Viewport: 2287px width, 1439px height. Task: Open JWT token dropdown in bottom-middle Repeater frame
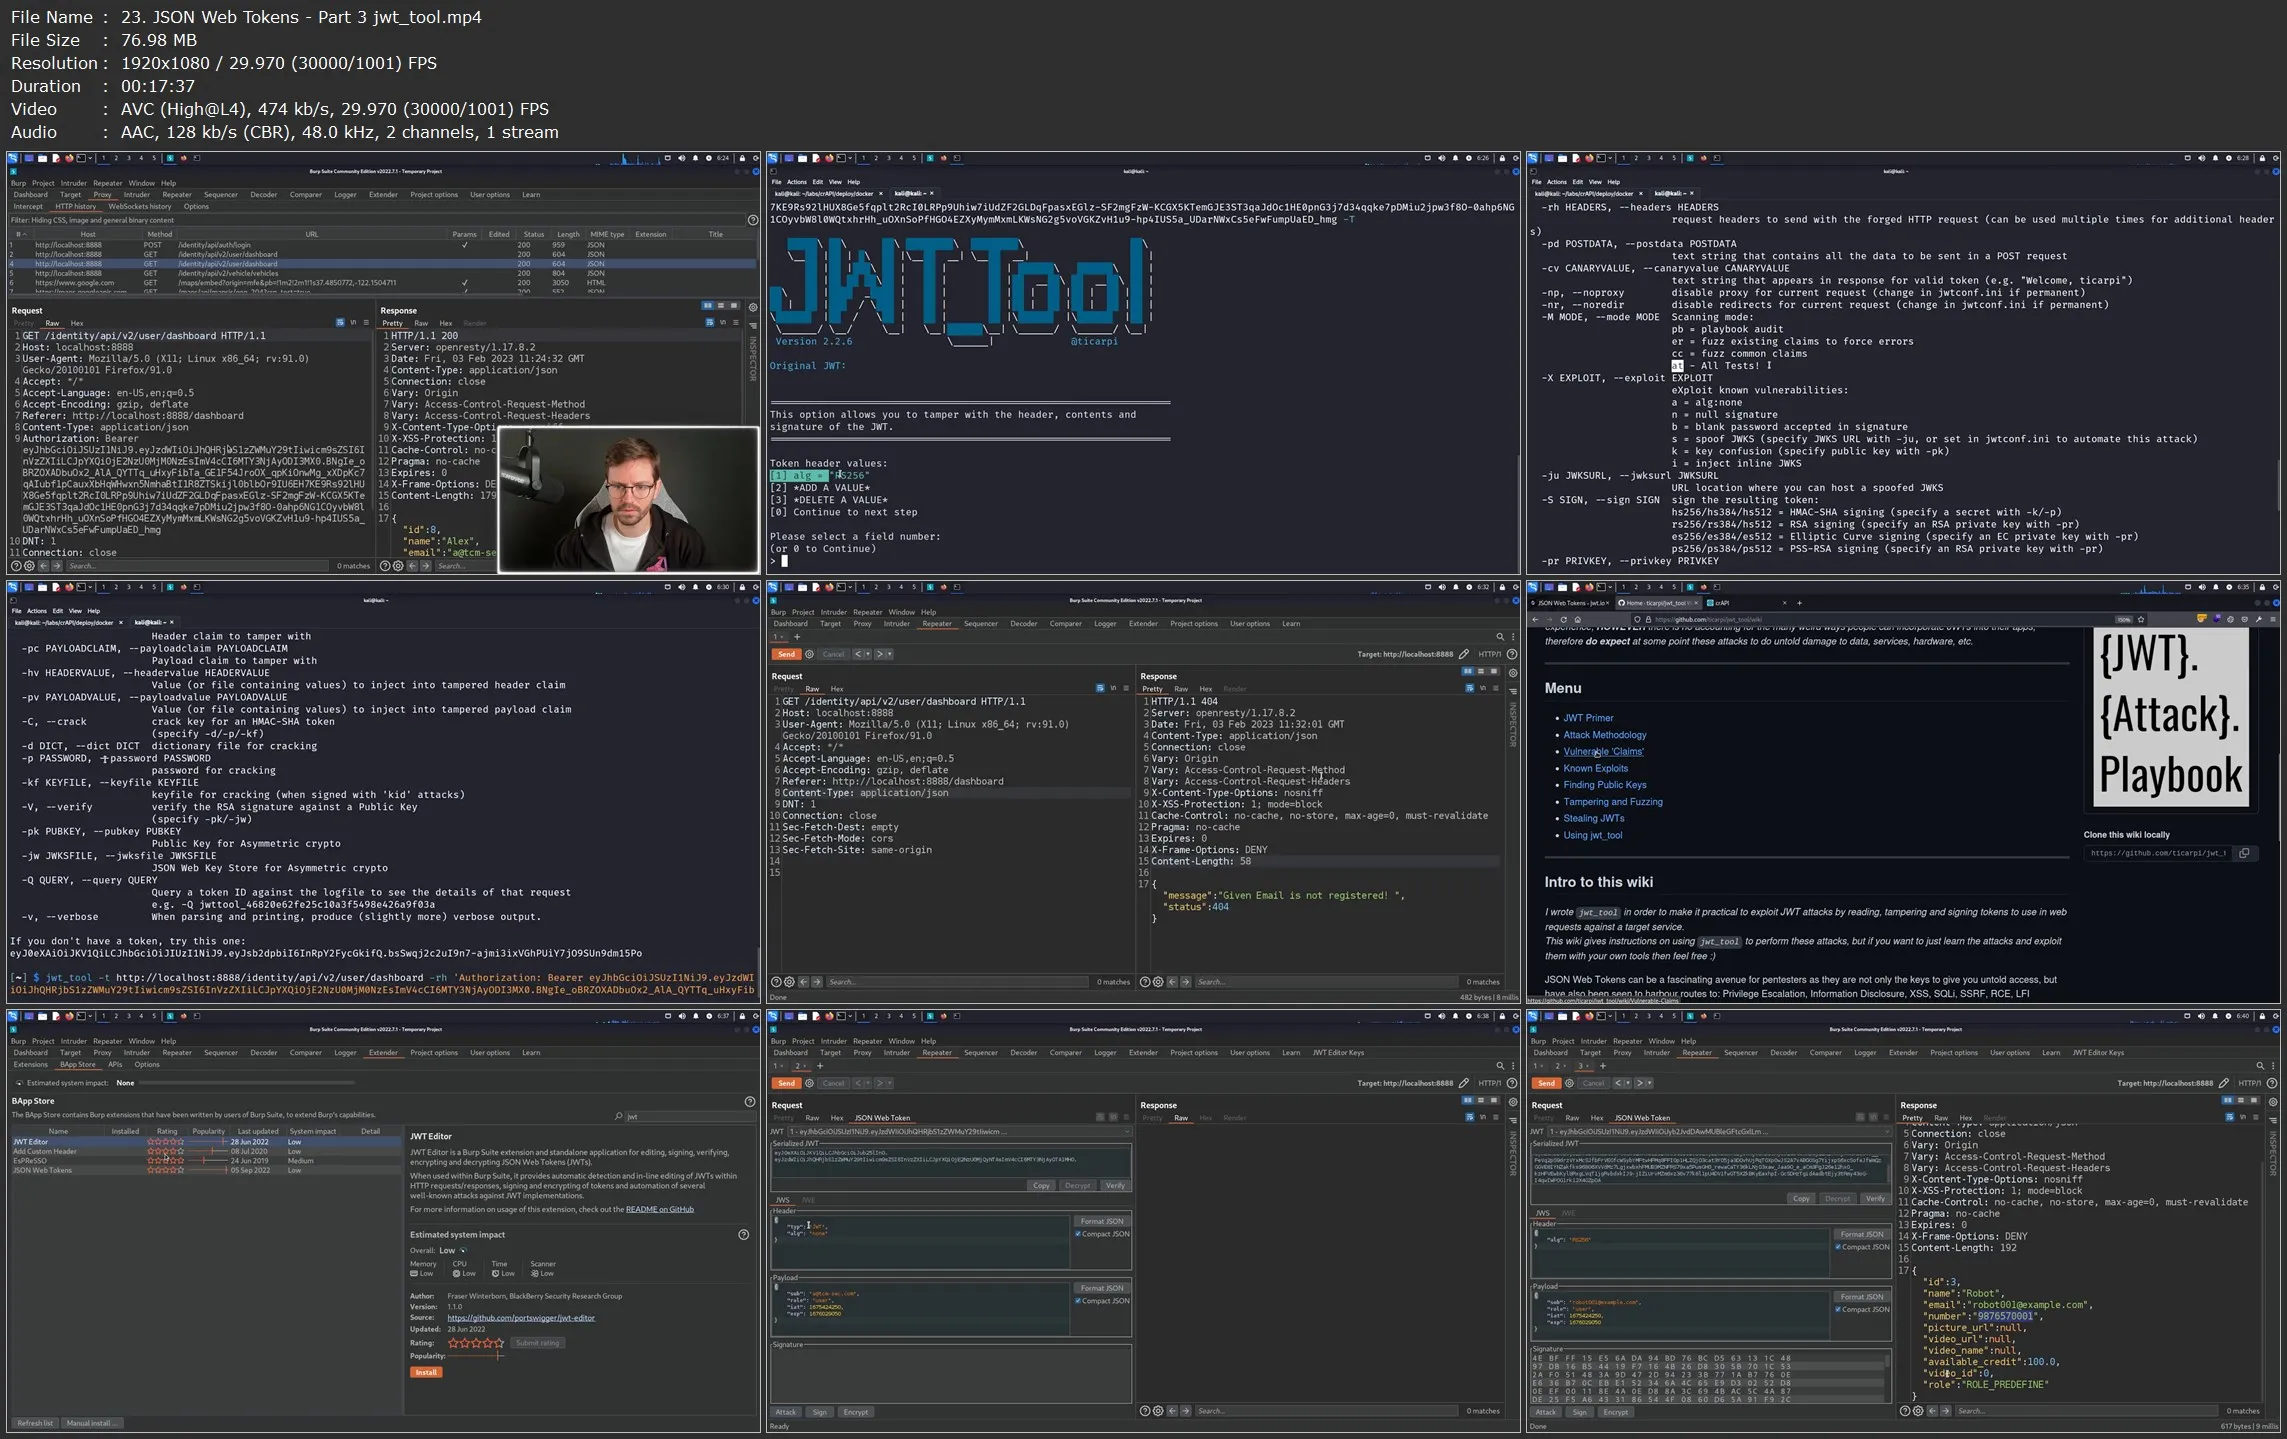(958, 1132)
